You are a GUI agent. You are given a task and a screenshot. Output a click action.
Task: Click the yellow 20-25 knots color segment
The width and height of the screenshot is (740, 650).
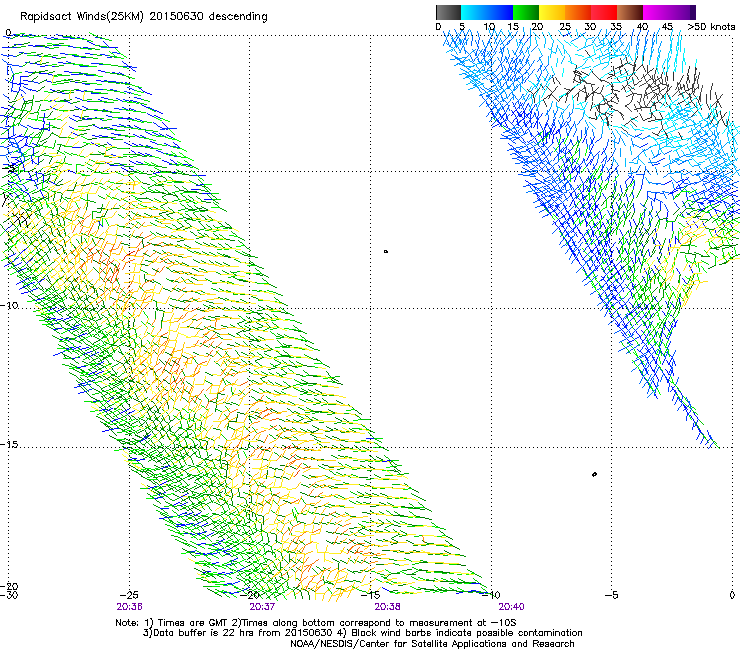(552, 12)
